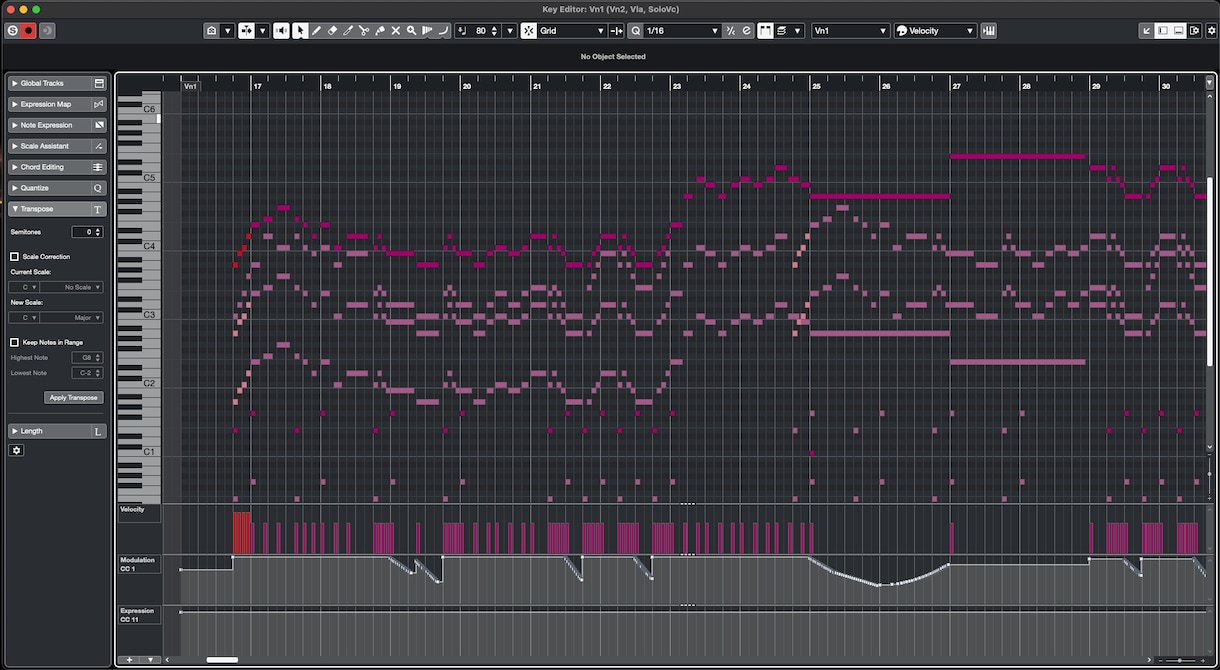Select the Line tool
Screen dimensions: 1220x670
coord(443,31)
